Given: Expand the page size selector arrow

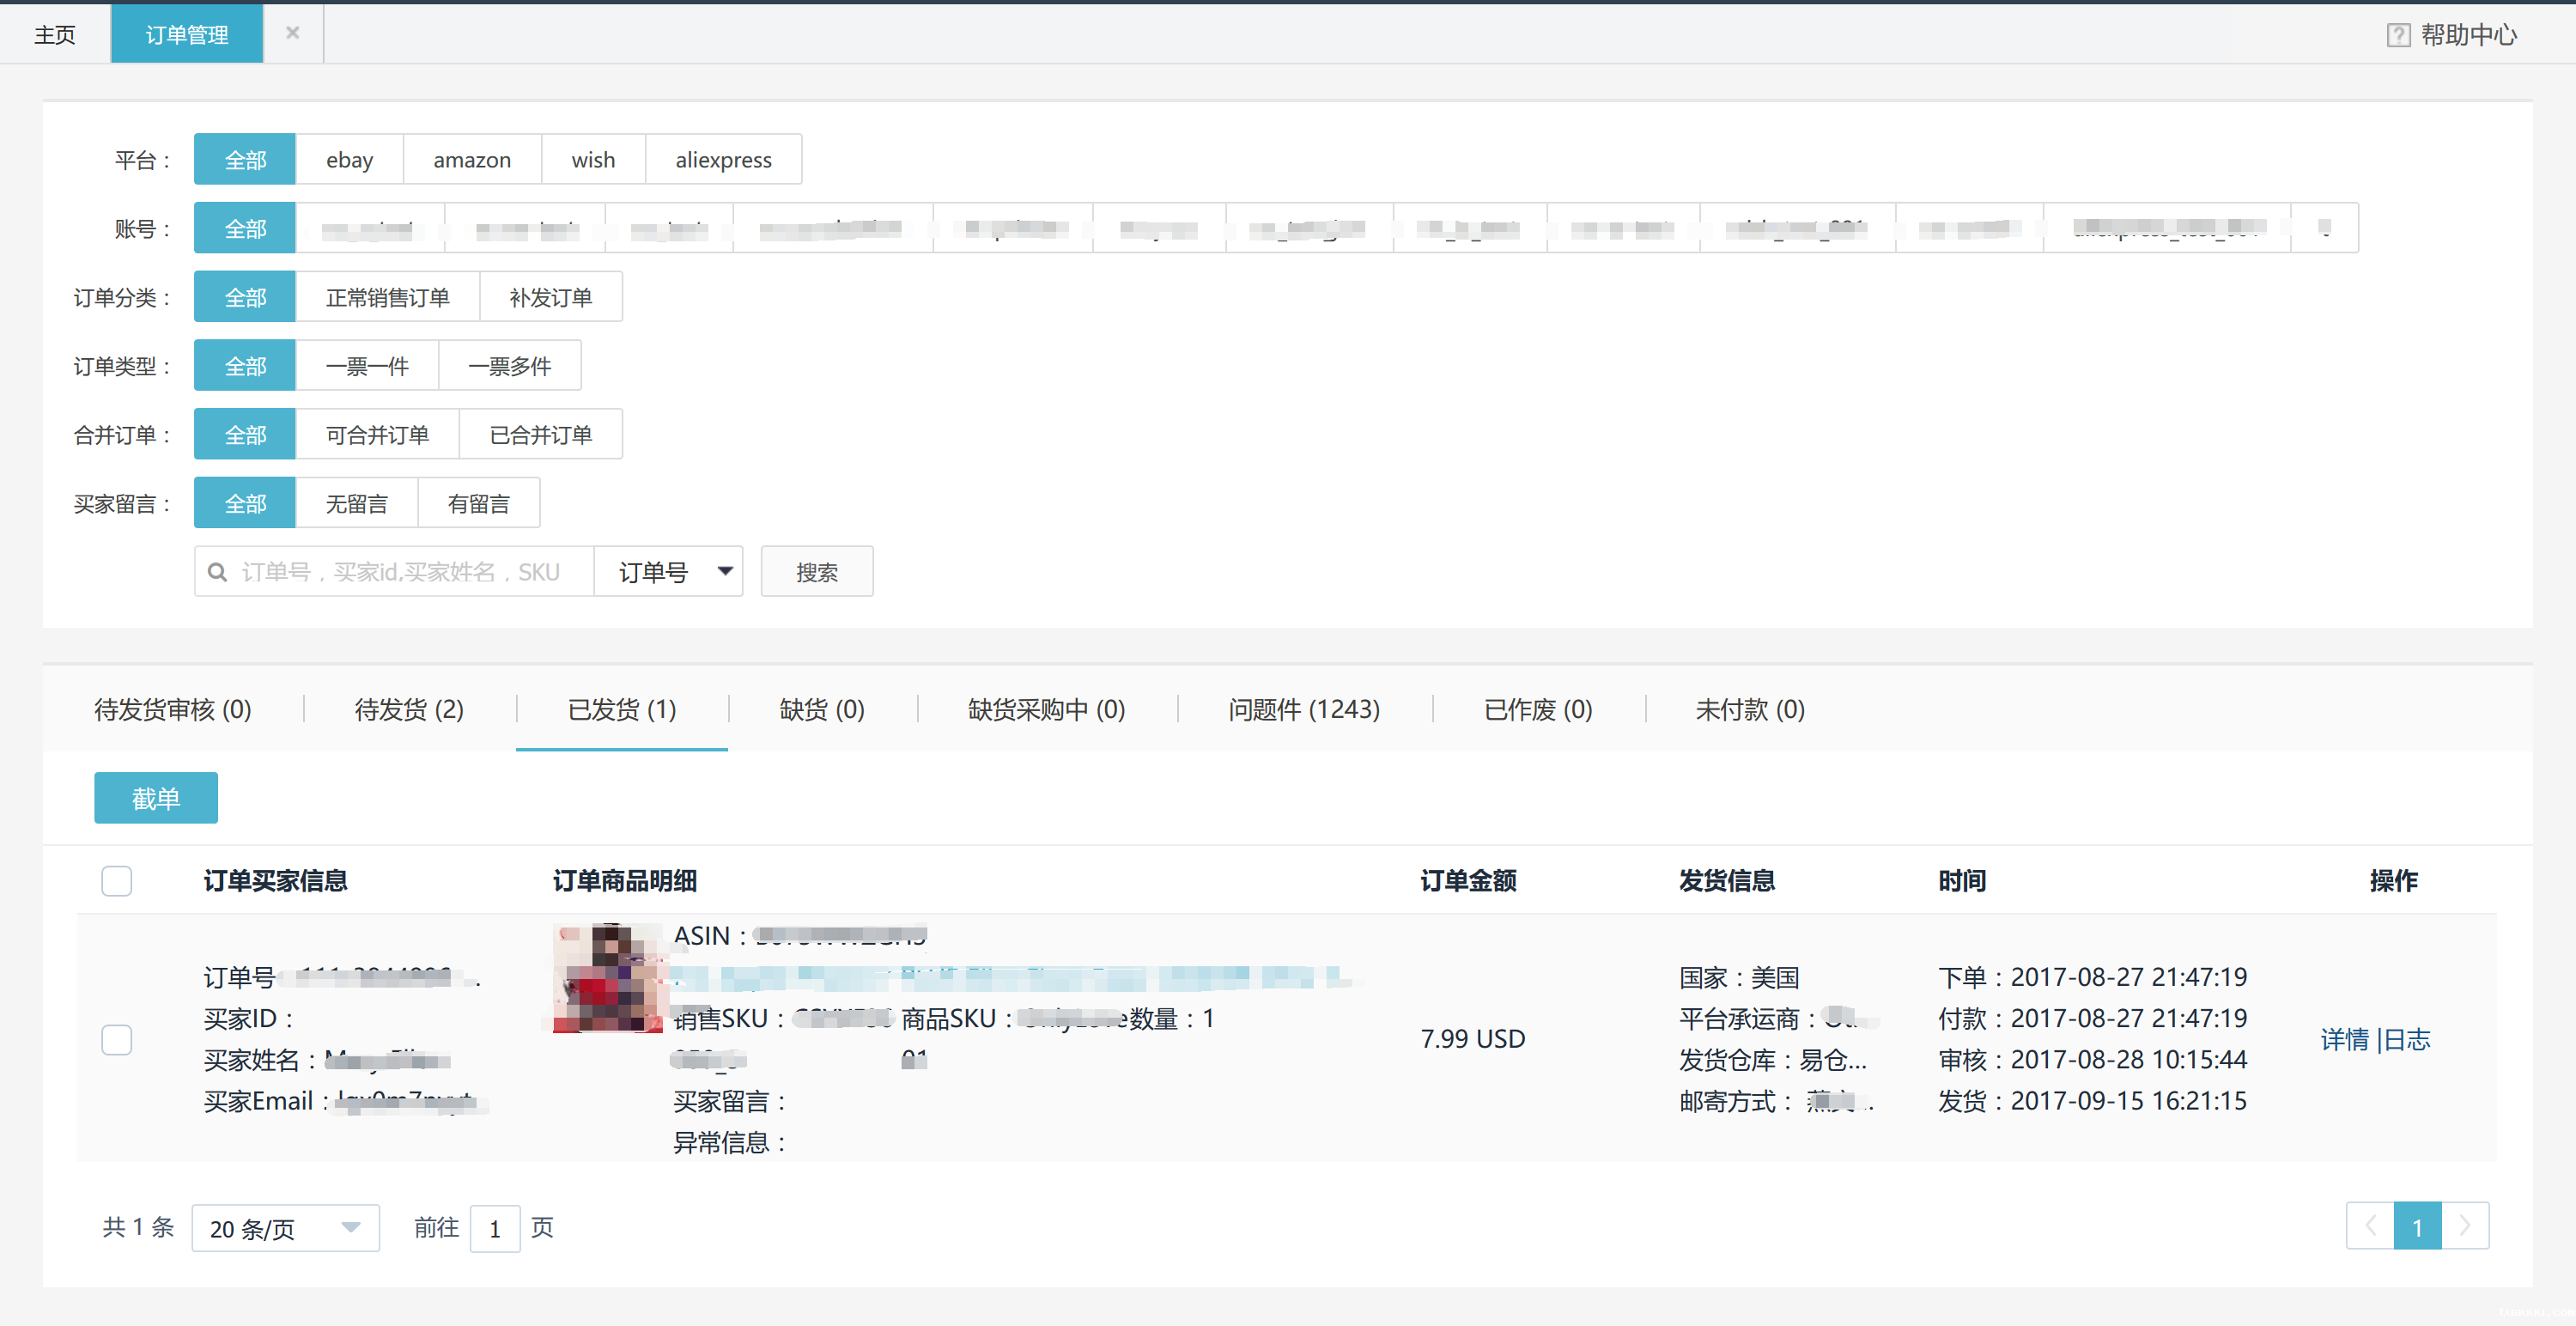Looking at the screenshot, I should point(351,1228).
